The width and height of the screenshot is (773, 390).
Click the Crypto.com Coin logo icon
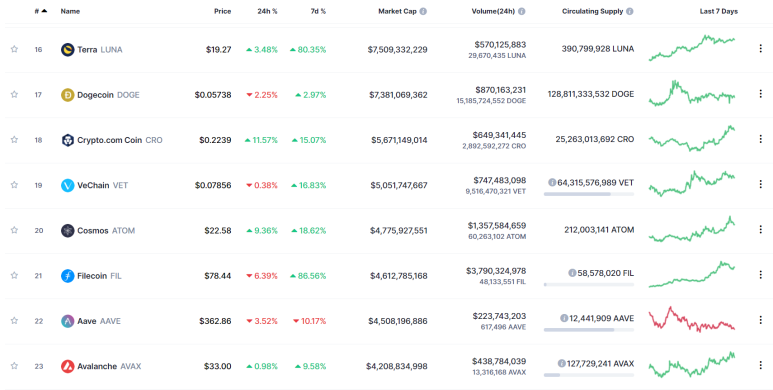click(x=68, y=140)
